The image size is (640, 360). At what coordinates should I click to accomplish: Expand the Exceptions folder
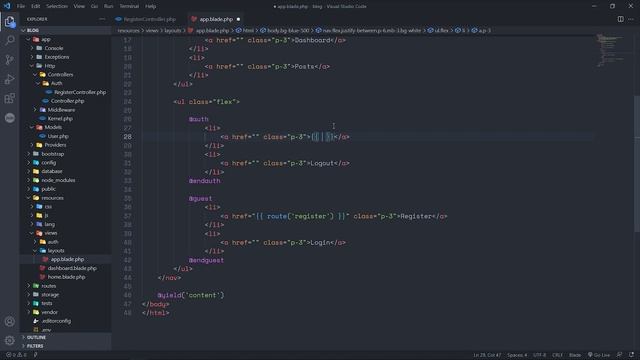point(65,57)
